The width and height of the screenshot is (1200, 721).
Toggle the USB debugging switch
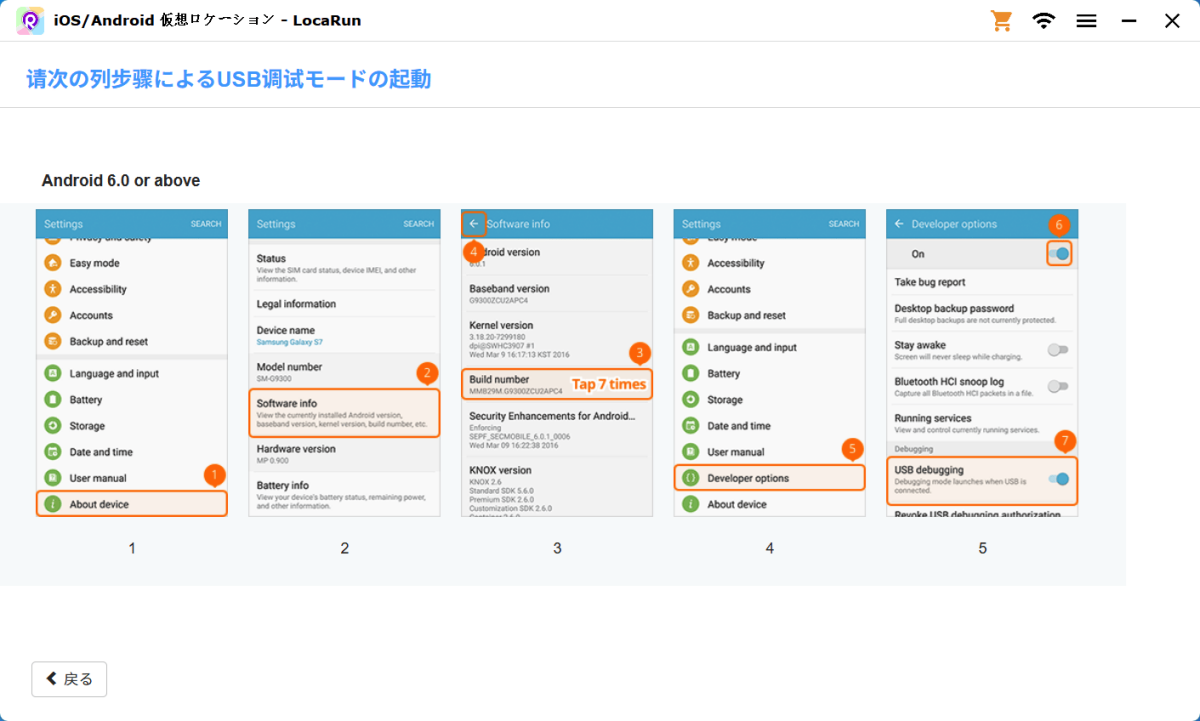tap(1058, 479)
